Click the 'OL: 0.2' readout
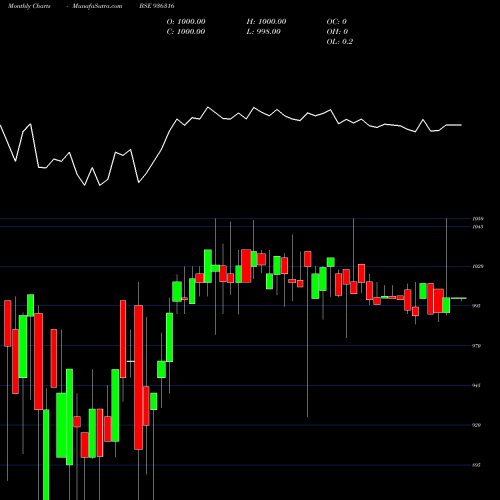The width and height of the screenshot is (500, 500). click(x=340, y=42)
